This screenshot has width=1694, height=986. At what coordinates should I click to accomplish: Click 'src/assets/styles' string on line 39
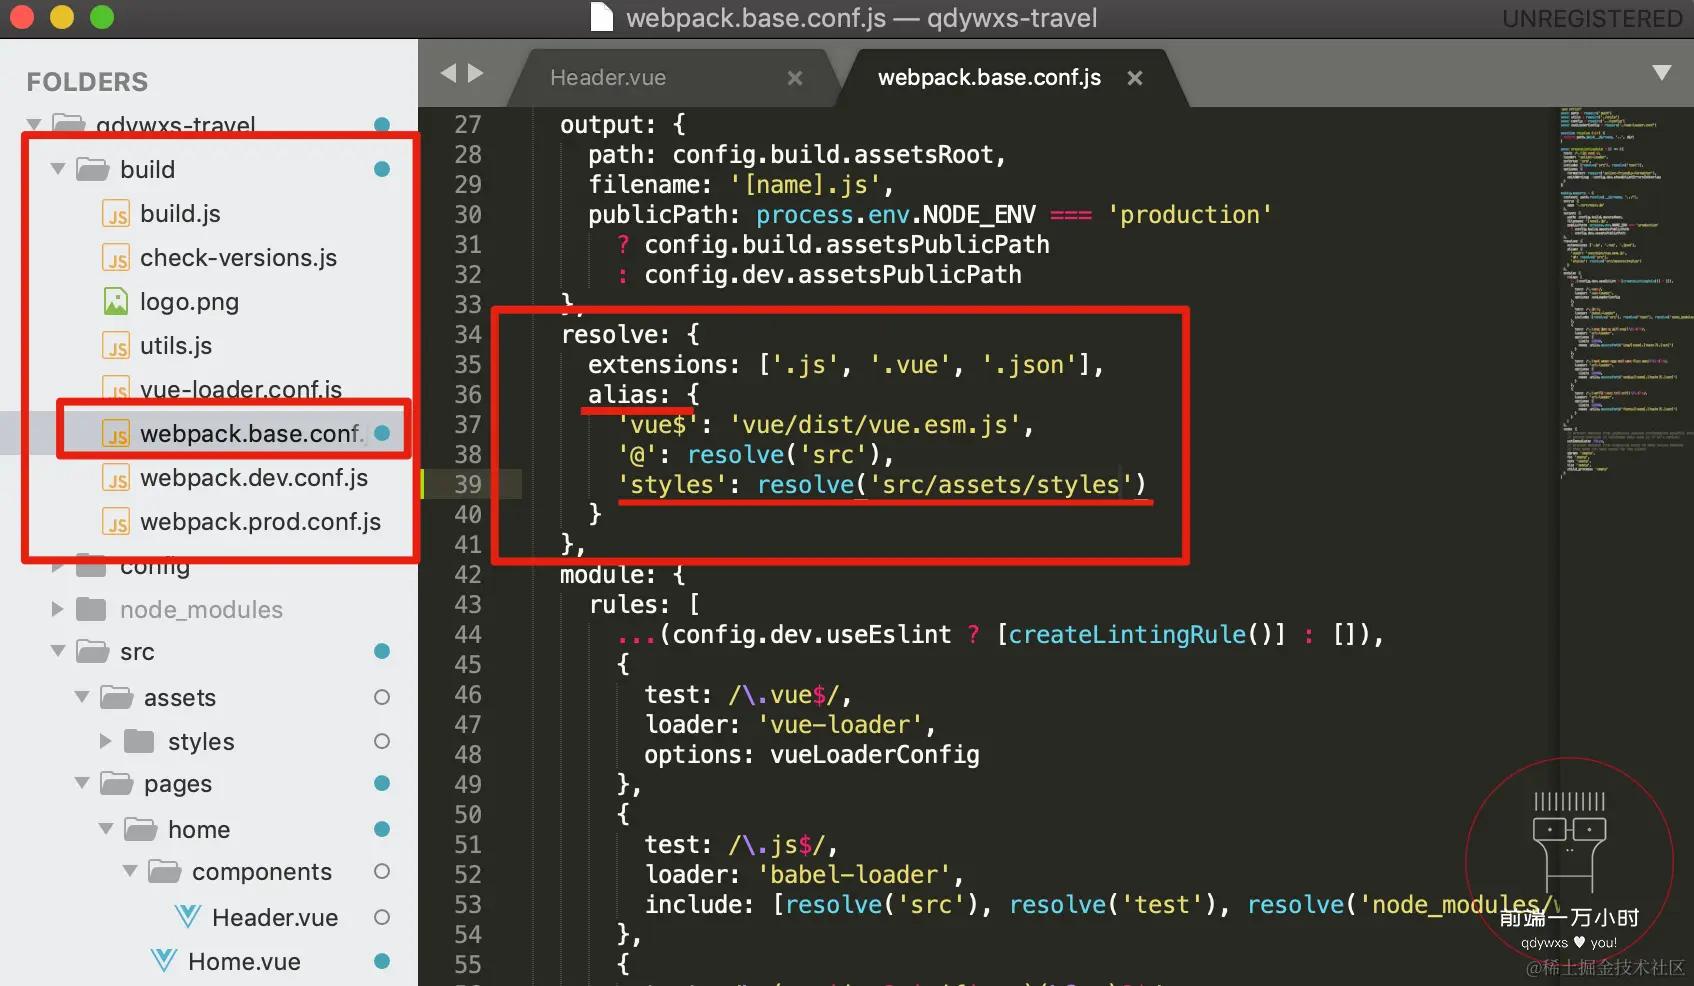click(1001, 485)
